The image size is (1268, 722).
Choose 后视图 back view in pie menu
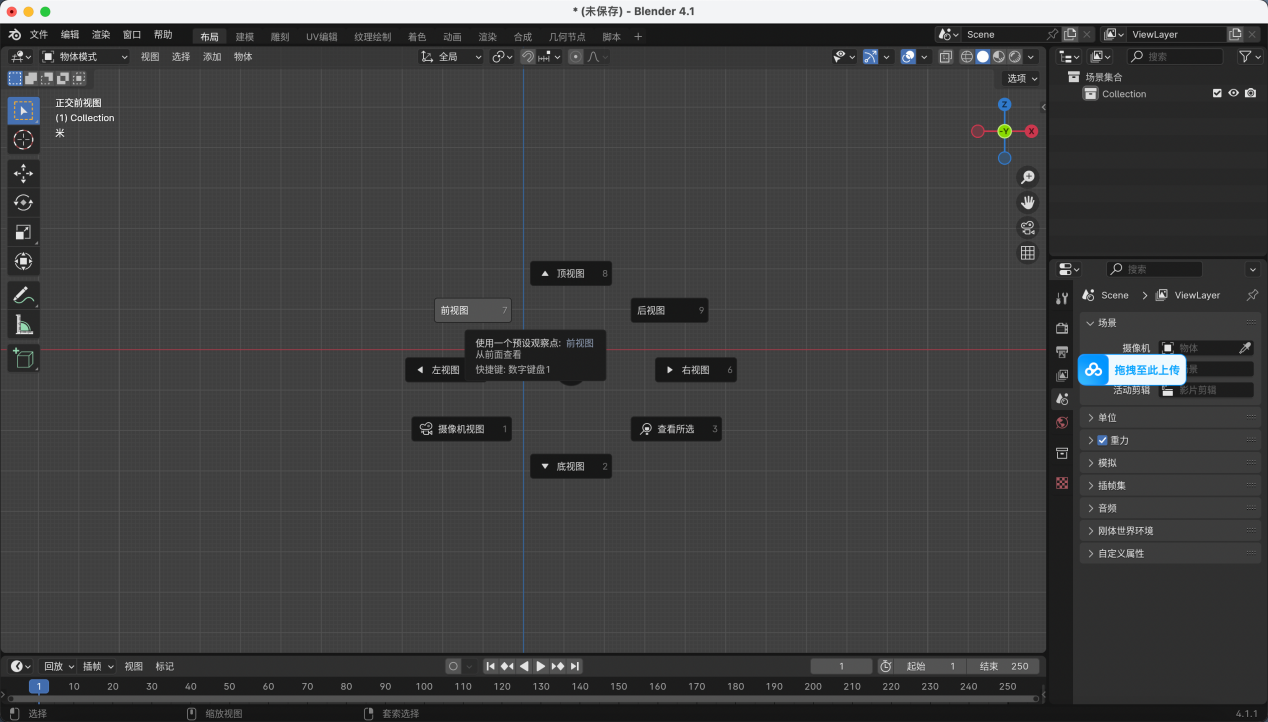coord(669,311)
